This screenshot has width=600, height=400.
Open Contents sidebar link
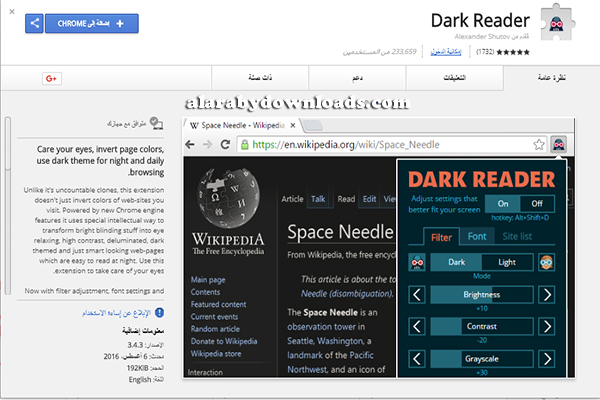pyautogui.click(x=205, y=292)
